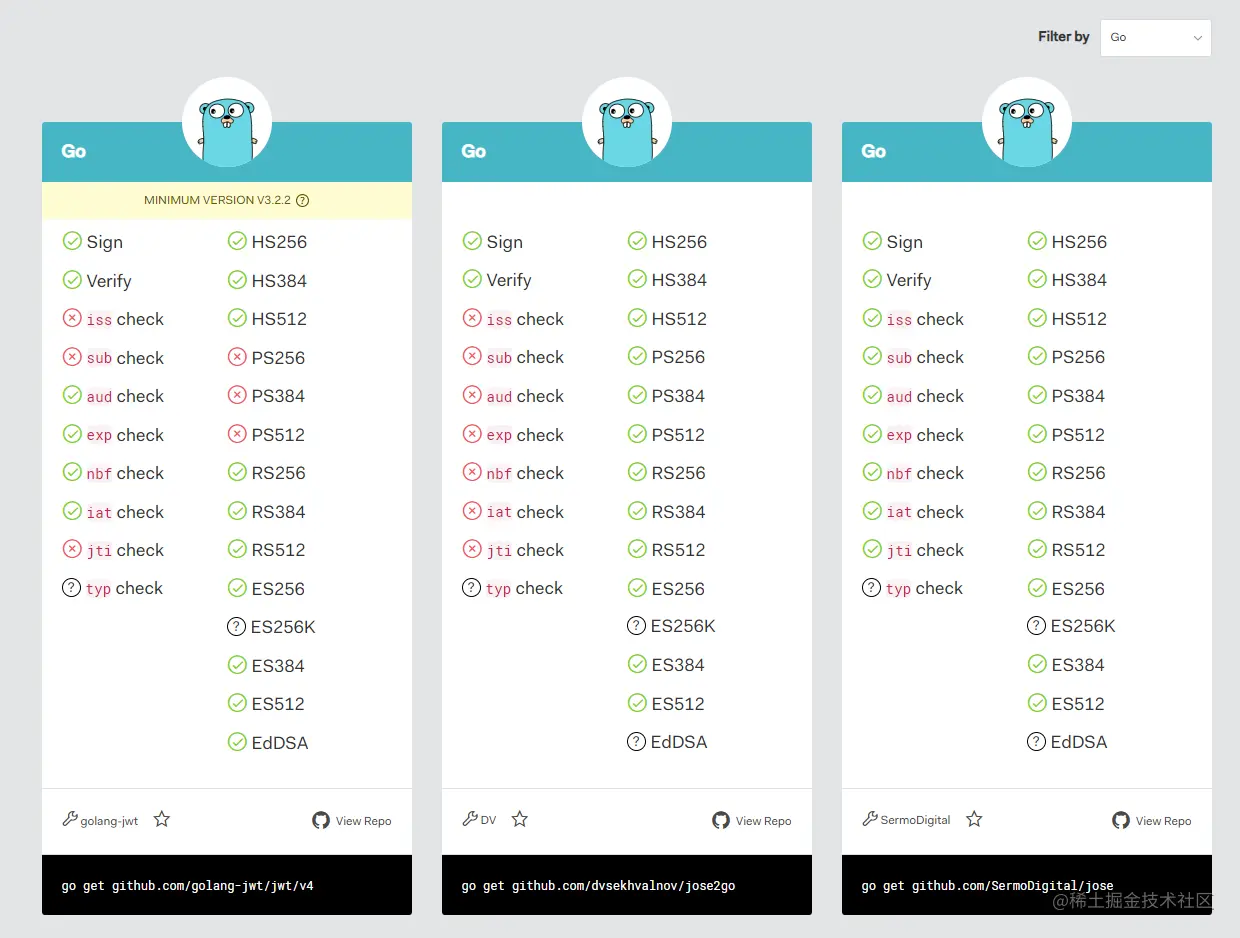Screen dimensions: 1240x938
Task: Click the red X beside sub check in golang-jwt
Action: pyautogui.click(x=72, y=357)
